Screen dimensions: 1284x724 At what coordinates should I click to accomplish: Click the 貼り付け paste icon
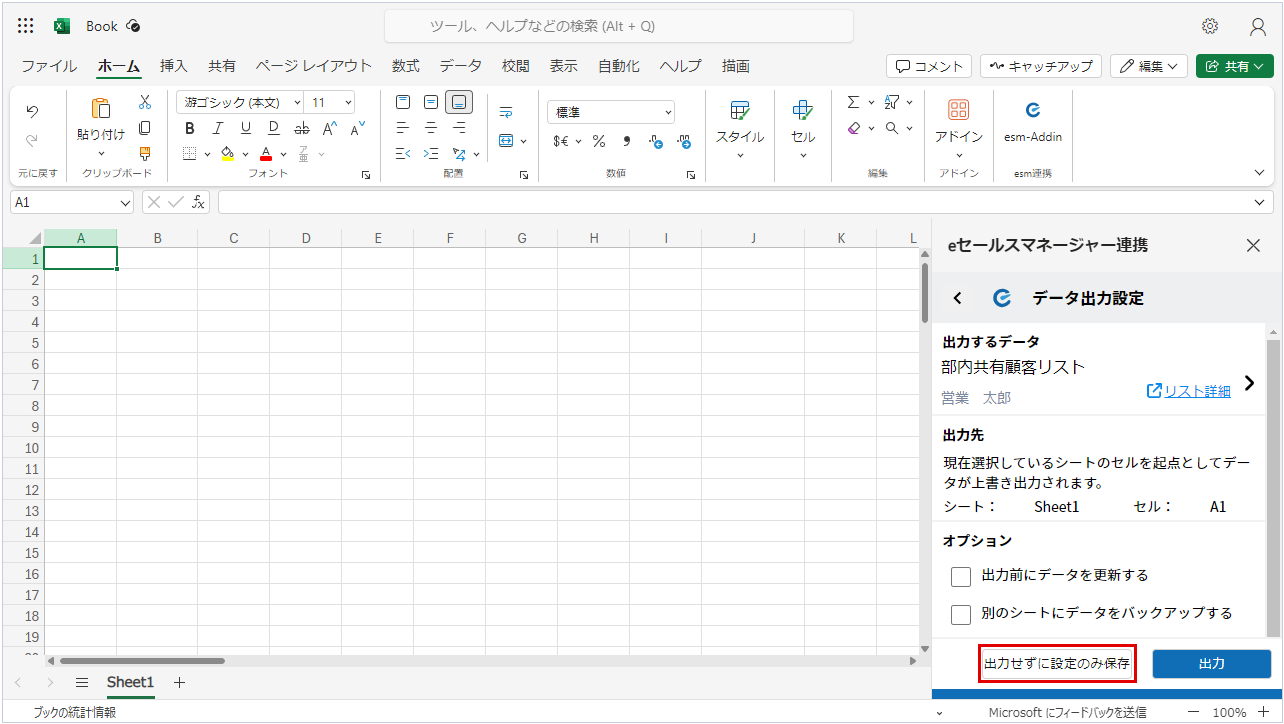(101, 108)
